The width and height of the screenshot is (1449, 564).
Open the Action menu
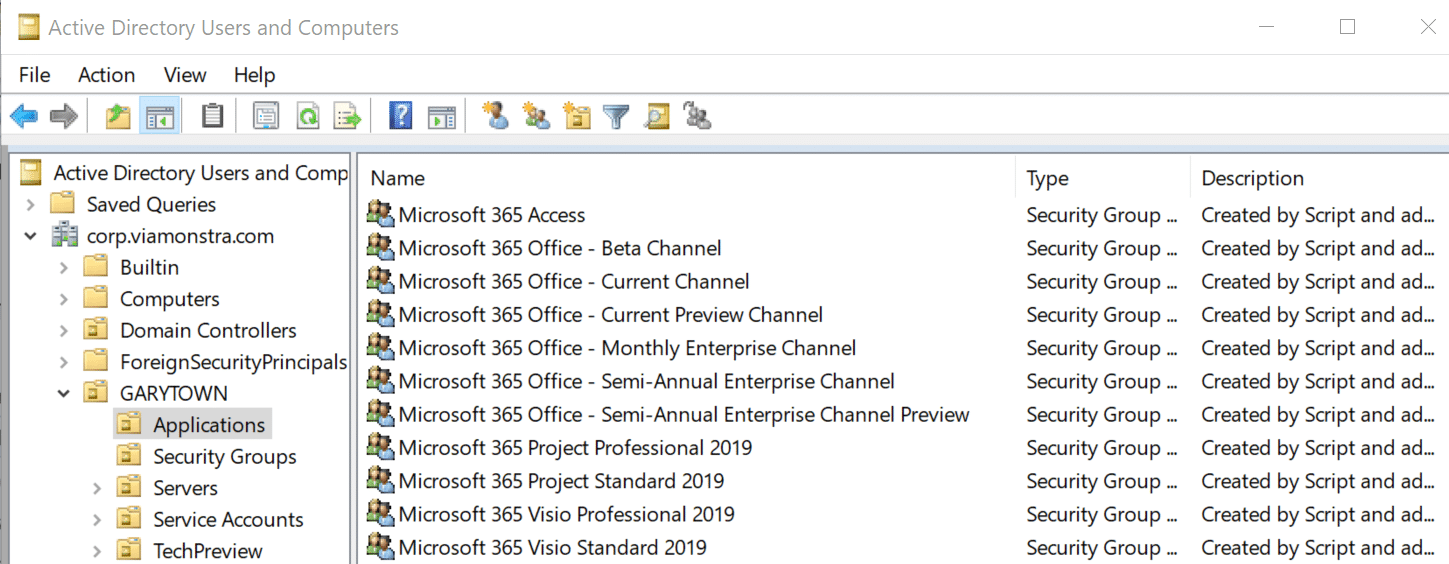106,75
